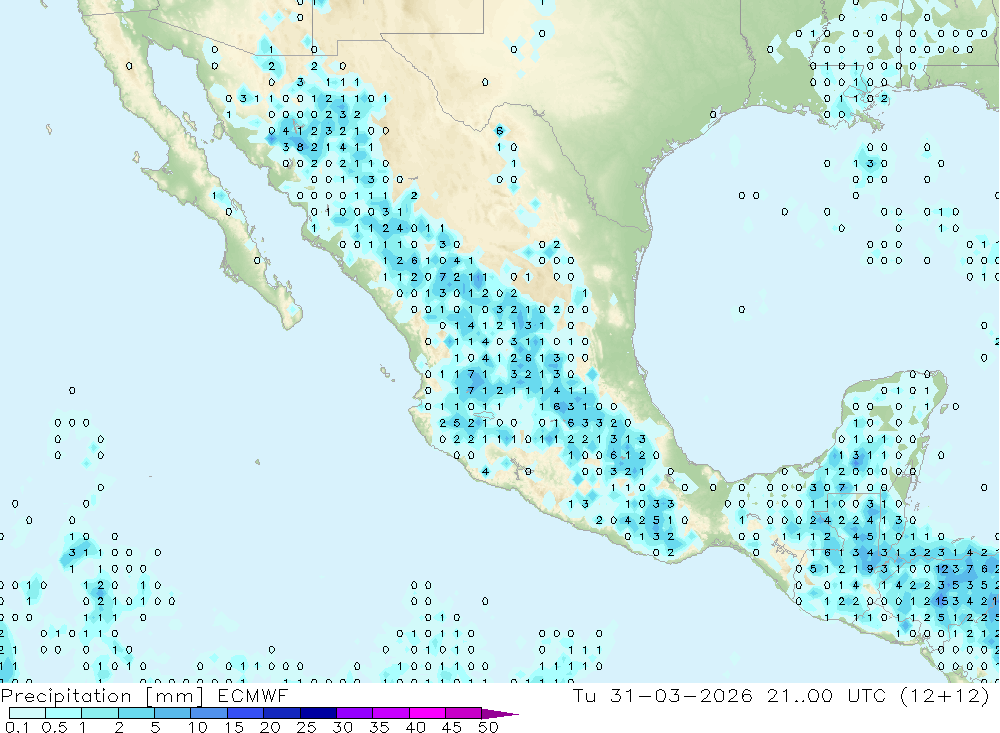The width and height of the screenshot is (1000, 733).
Task: Click the '45' legend scale label
Action: click(452, 727)
